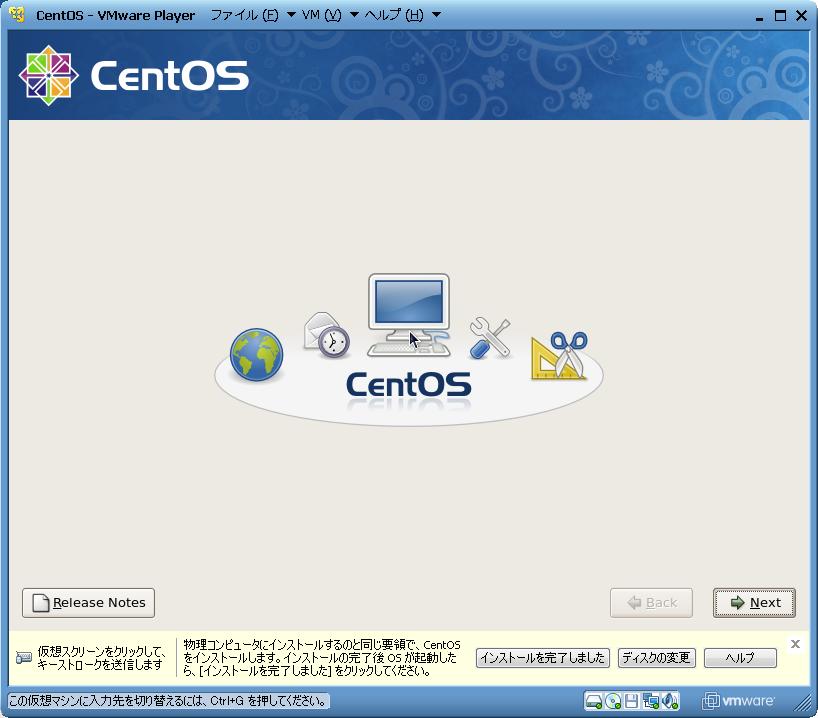818x718 pixels.
Task: Open the ファイル (F) menu
Action: click(x=244, y=15)
